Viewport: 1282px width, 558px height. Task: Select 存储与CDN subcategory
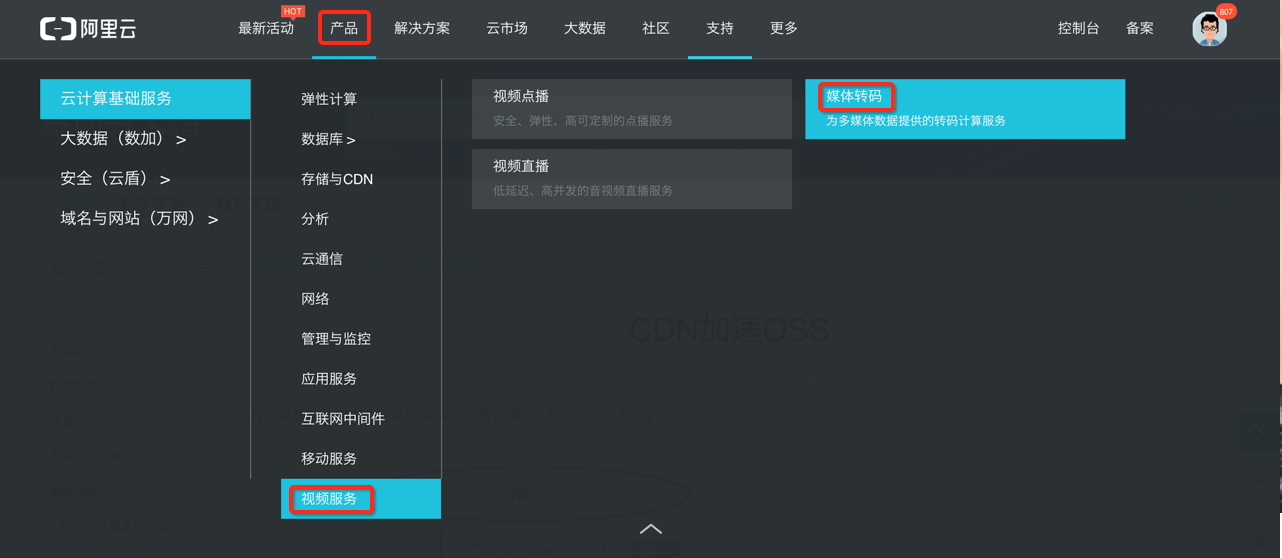[x=337, y=179]
